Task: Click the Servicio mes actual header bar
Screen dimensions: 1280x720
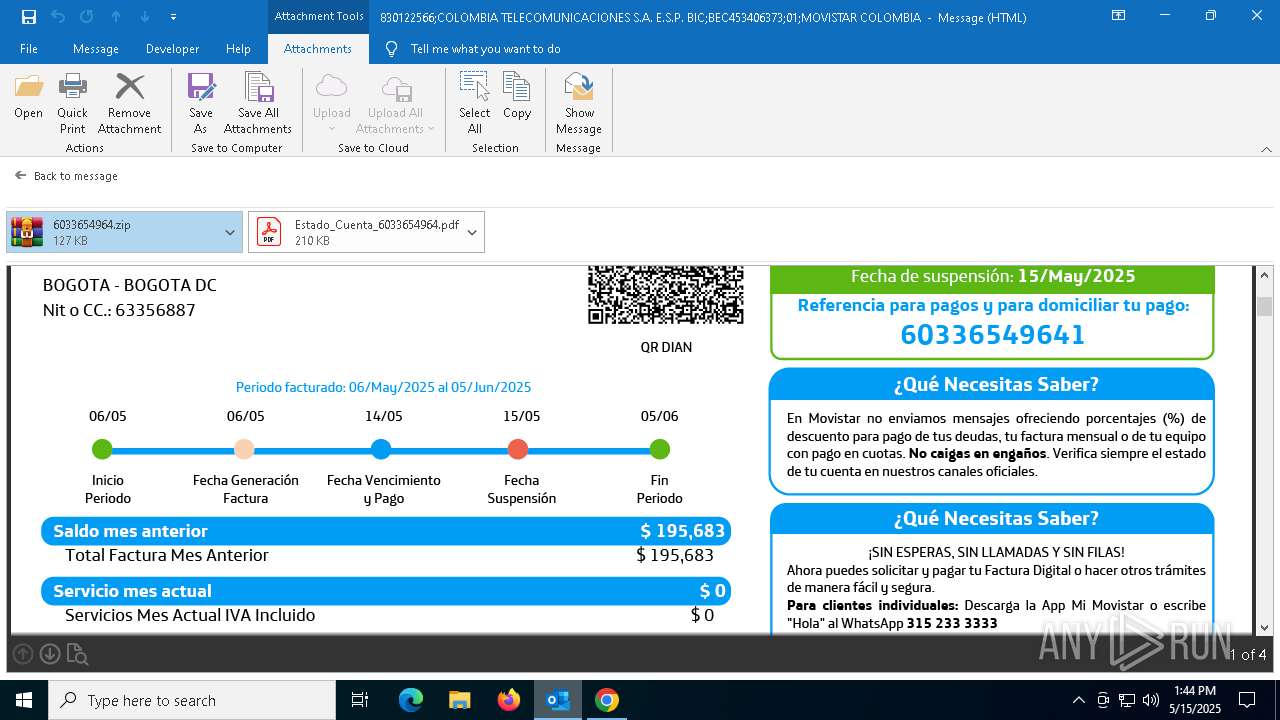Action: click(386, 591)
